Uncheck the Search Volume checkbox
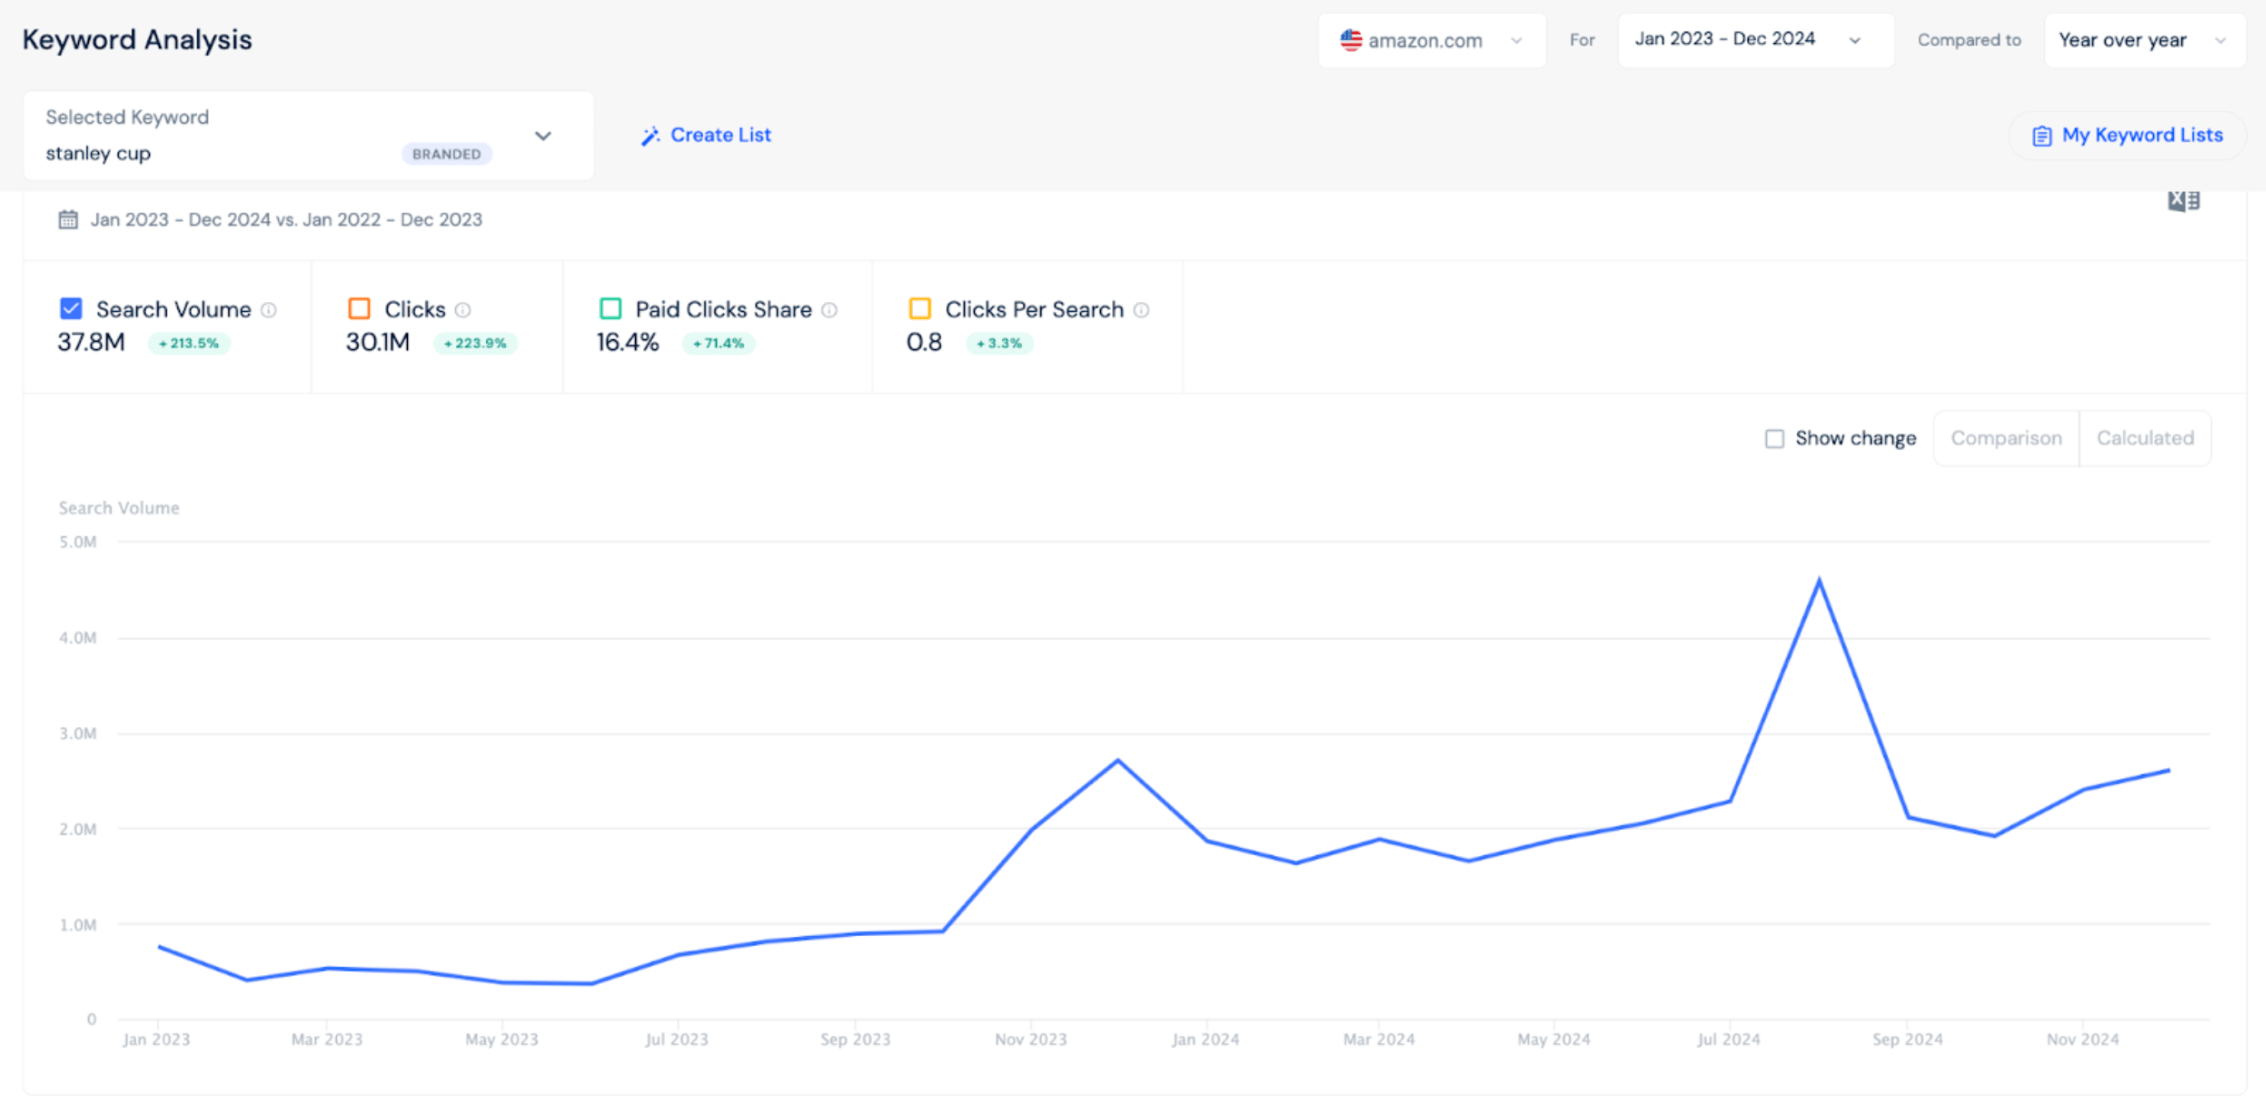Screen dimensions: 2266x1108 click(71, 309)
